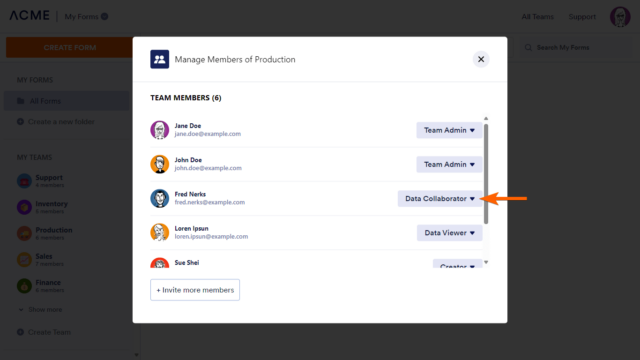Click loren.ipsun@example.com email text
This screenshot has height=360, width=640.
tap(211, 237)
